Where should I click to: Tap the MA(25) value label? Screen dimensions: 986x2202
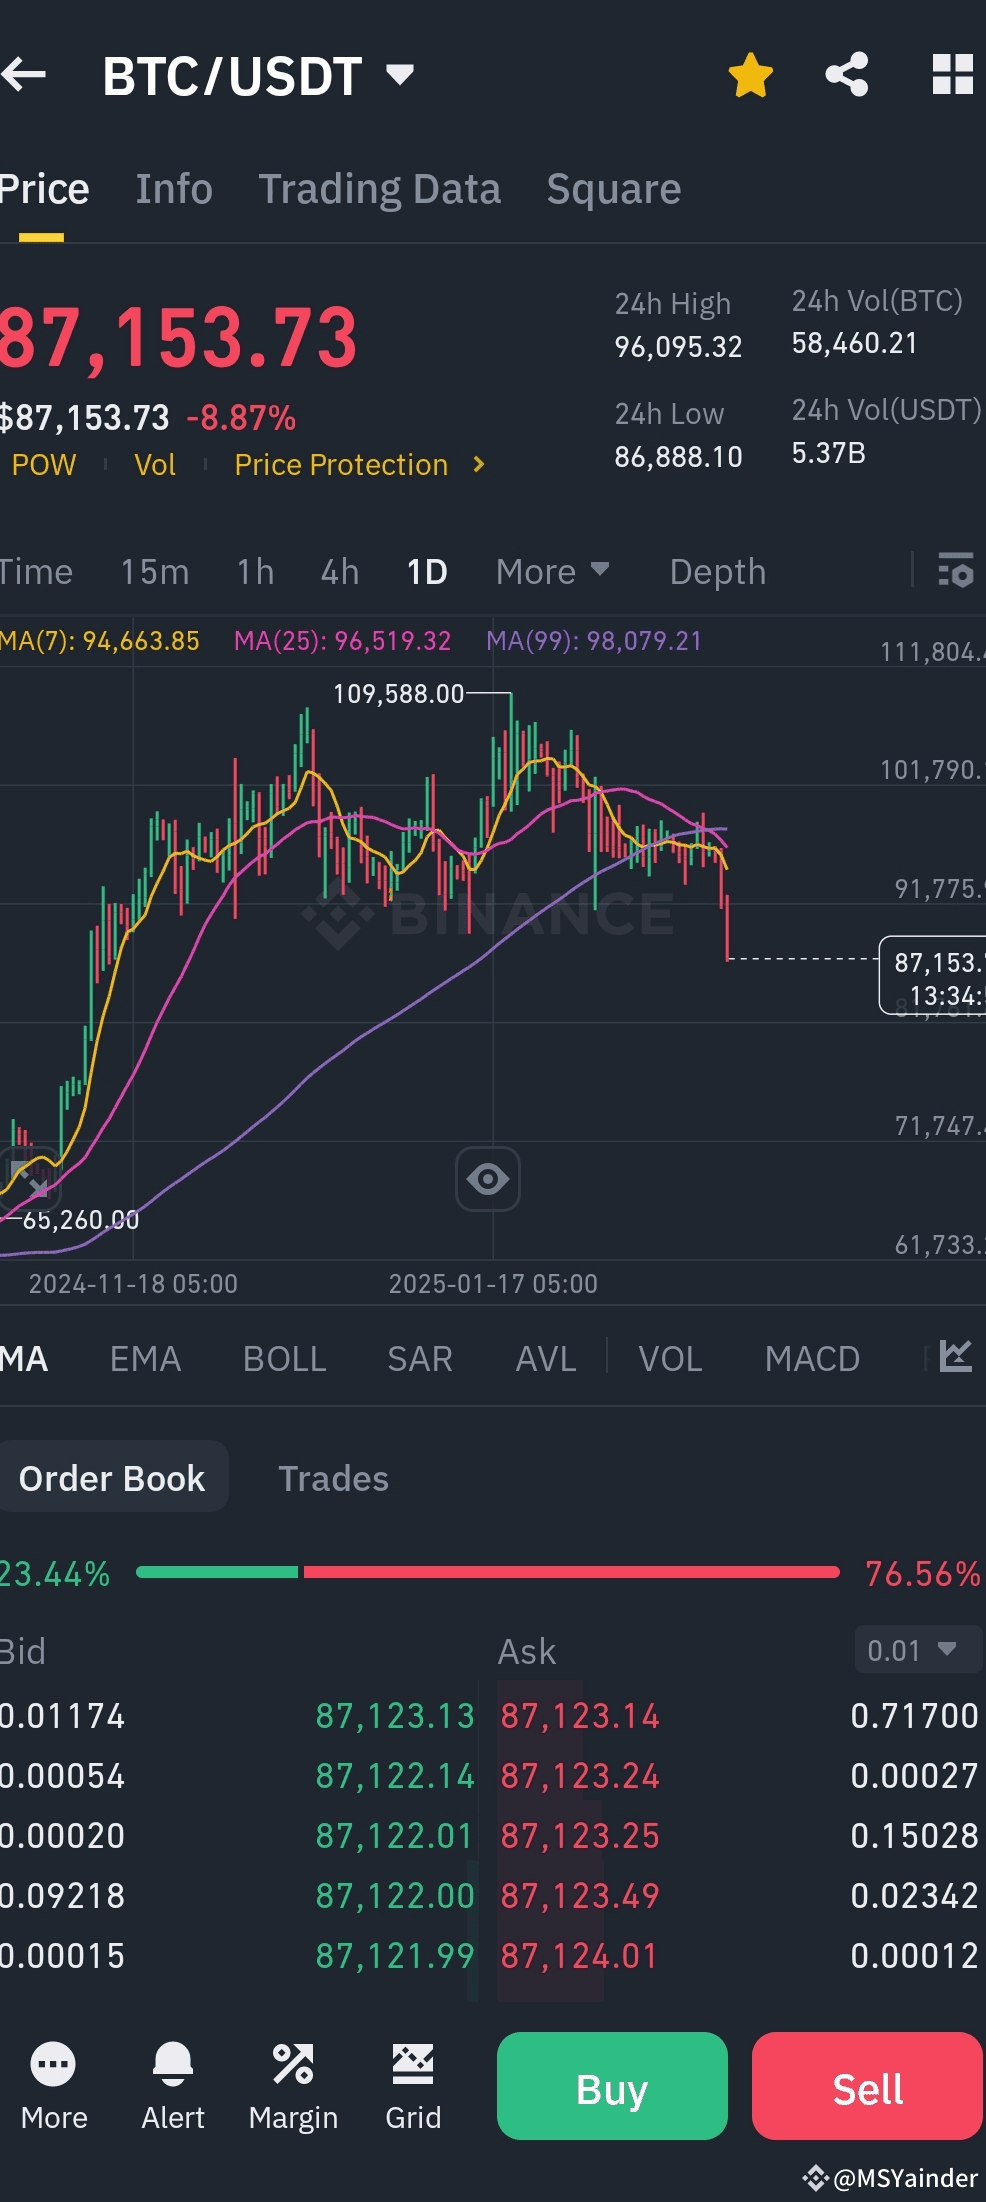pos(343,641)
